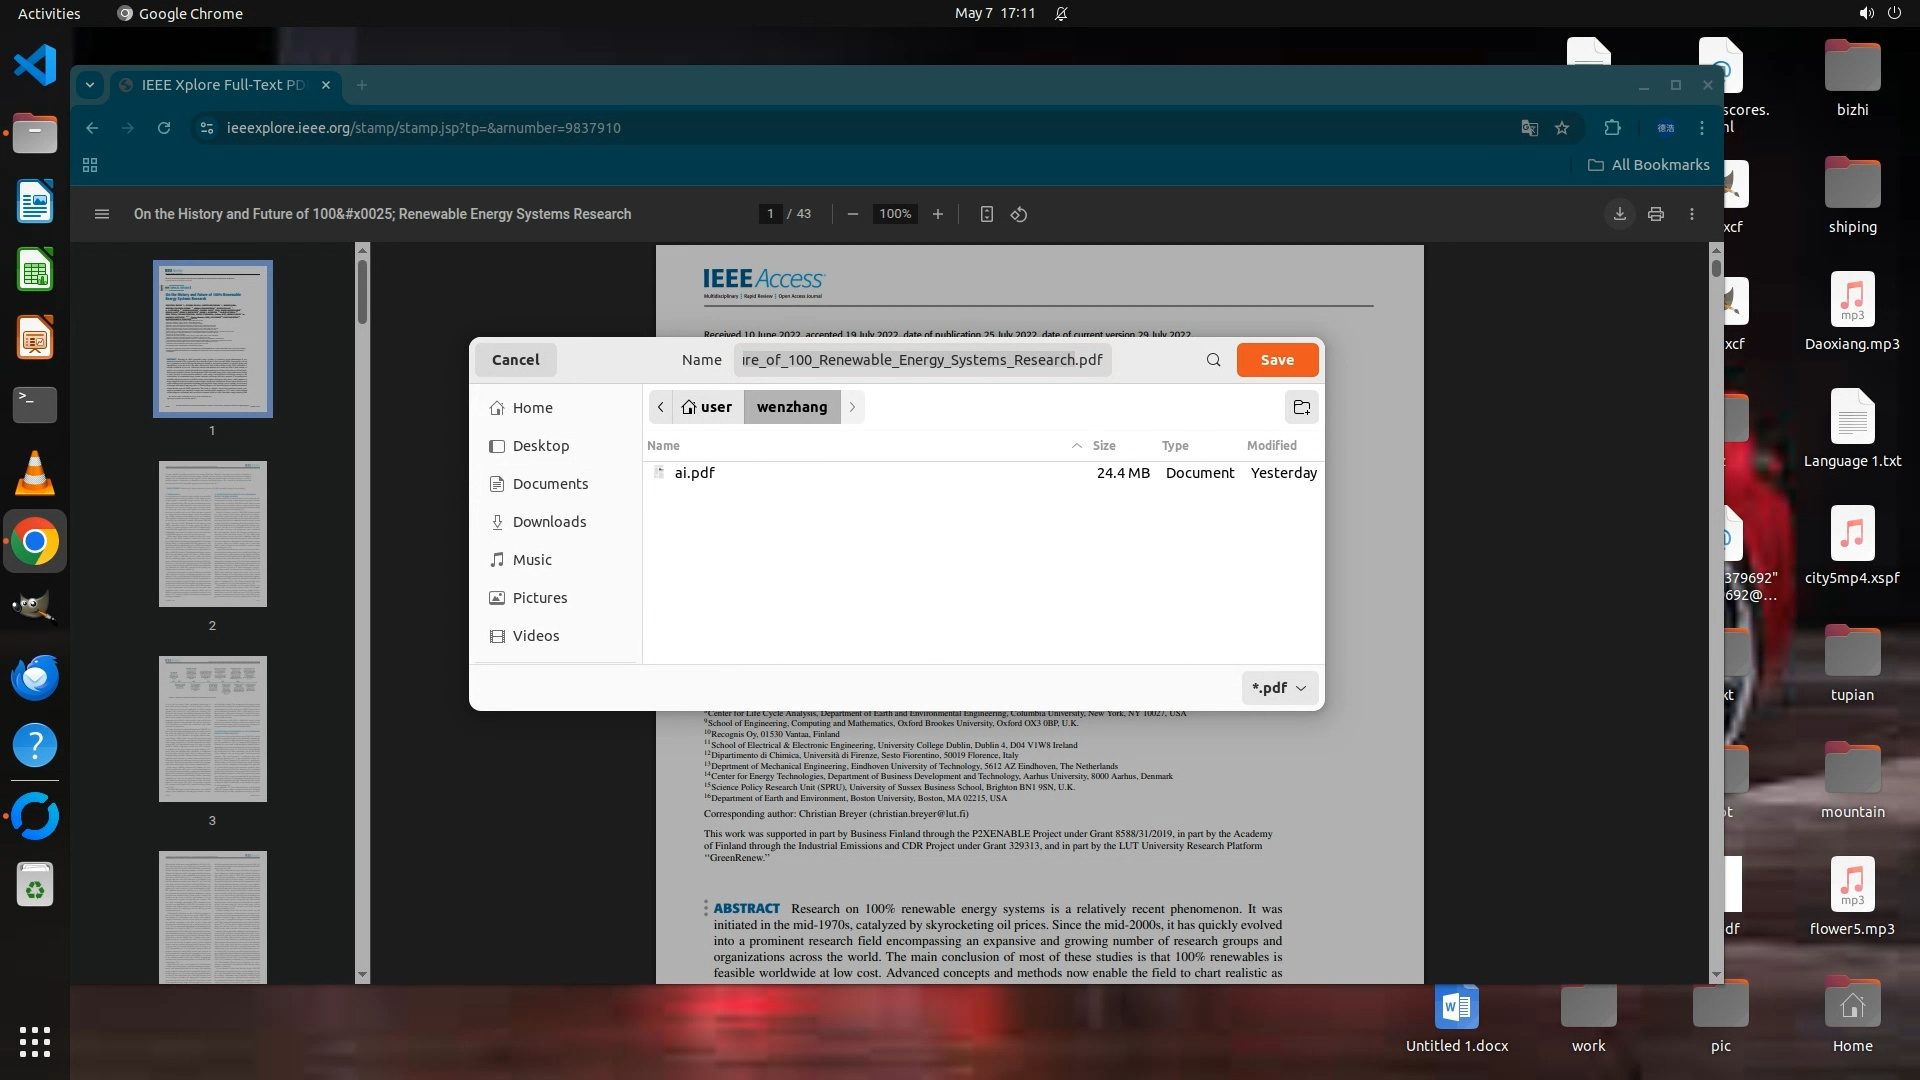Print the PDF with the printer icon
Screen dimensions: 1920x1080
click(1656, 214)
